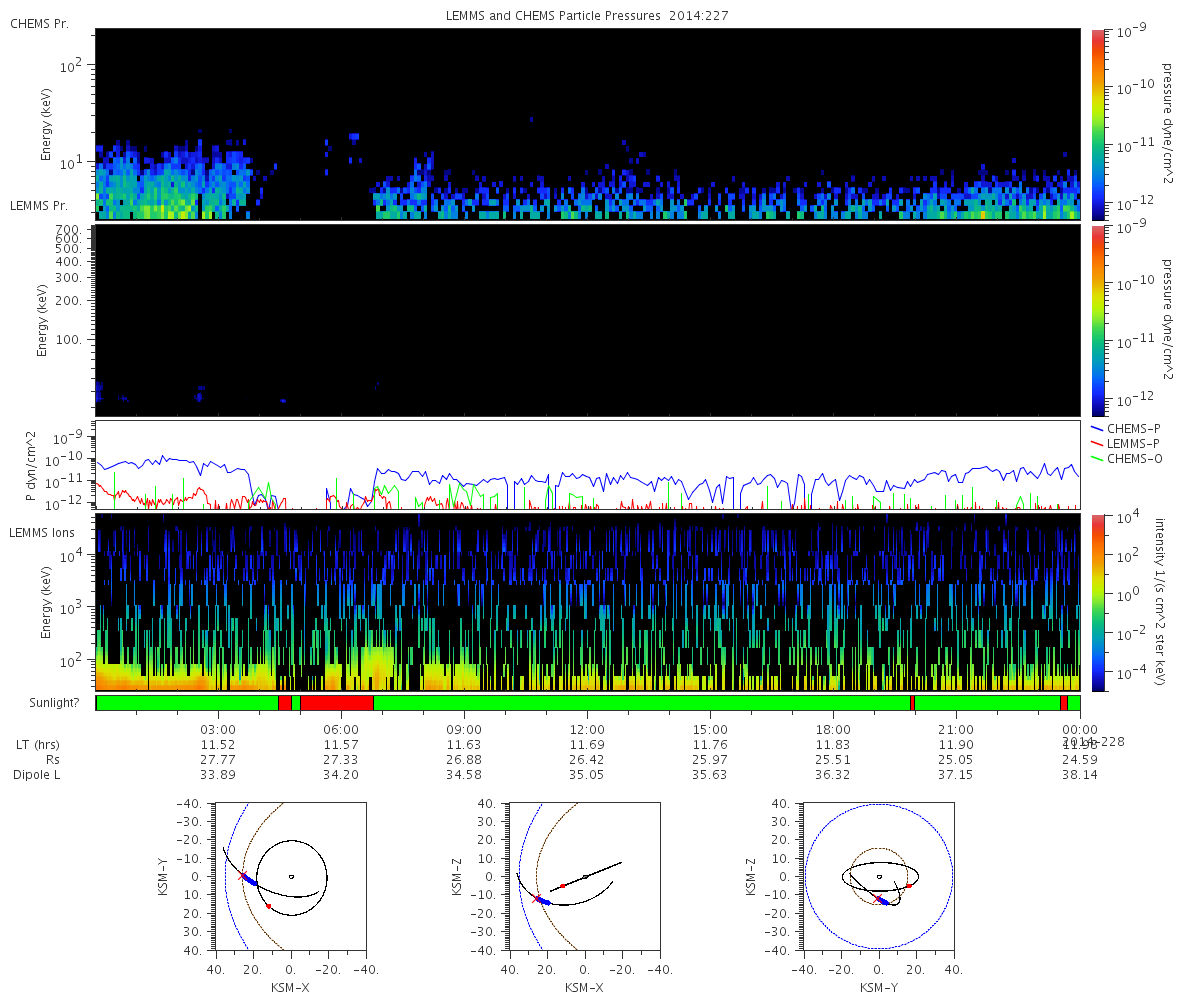
Task: Open the KSM-X versus KSM-Y orbit plot
Action: point(290,877)
